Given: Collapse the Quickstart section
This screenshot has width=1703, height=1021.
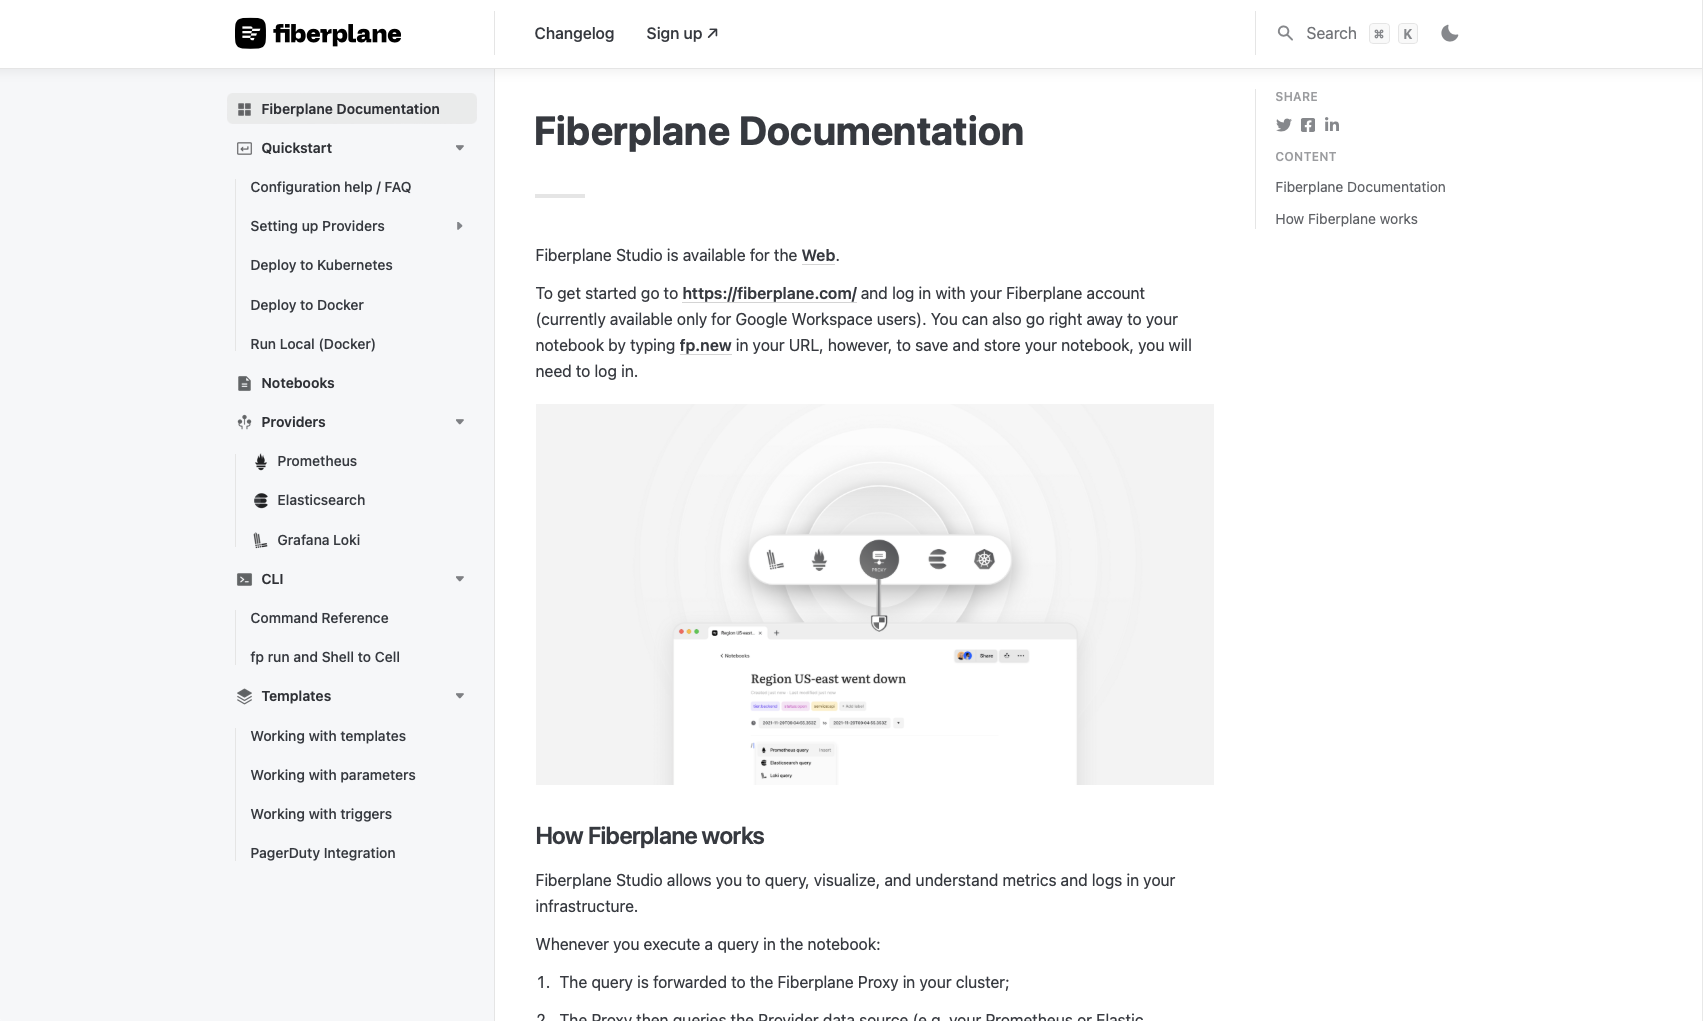Looking at the screenshot, I should [x=460, y=148].
